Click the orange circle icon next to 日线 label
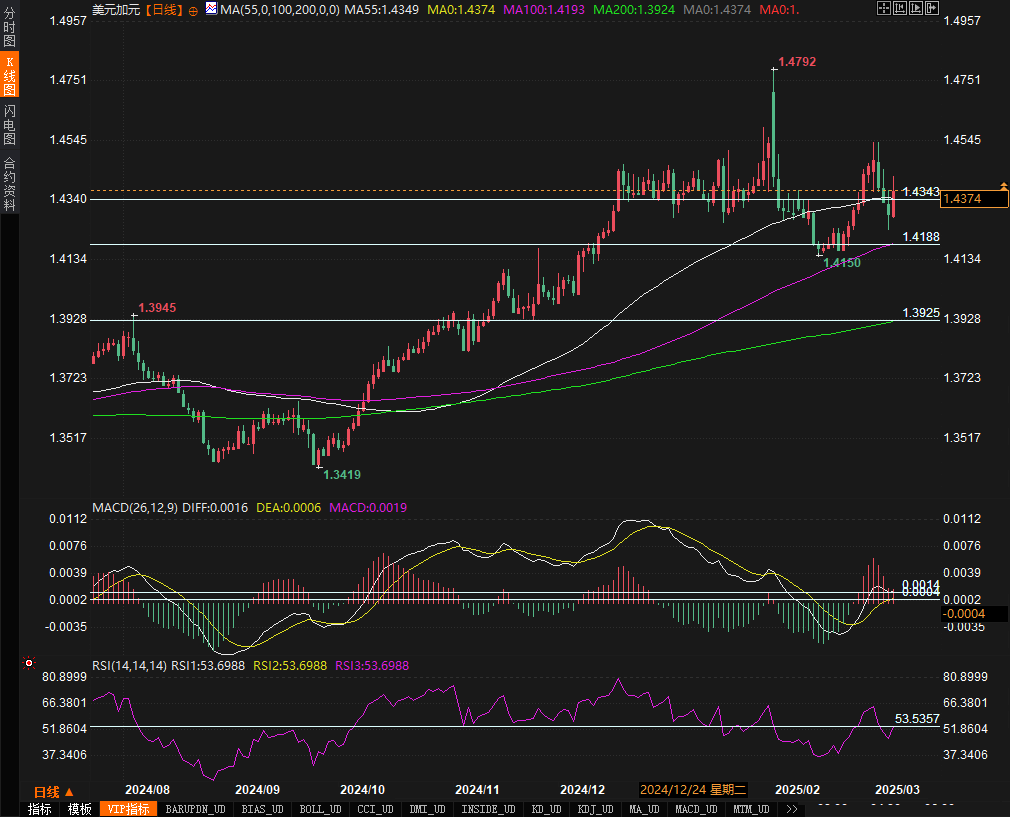 tap(193, 9)
